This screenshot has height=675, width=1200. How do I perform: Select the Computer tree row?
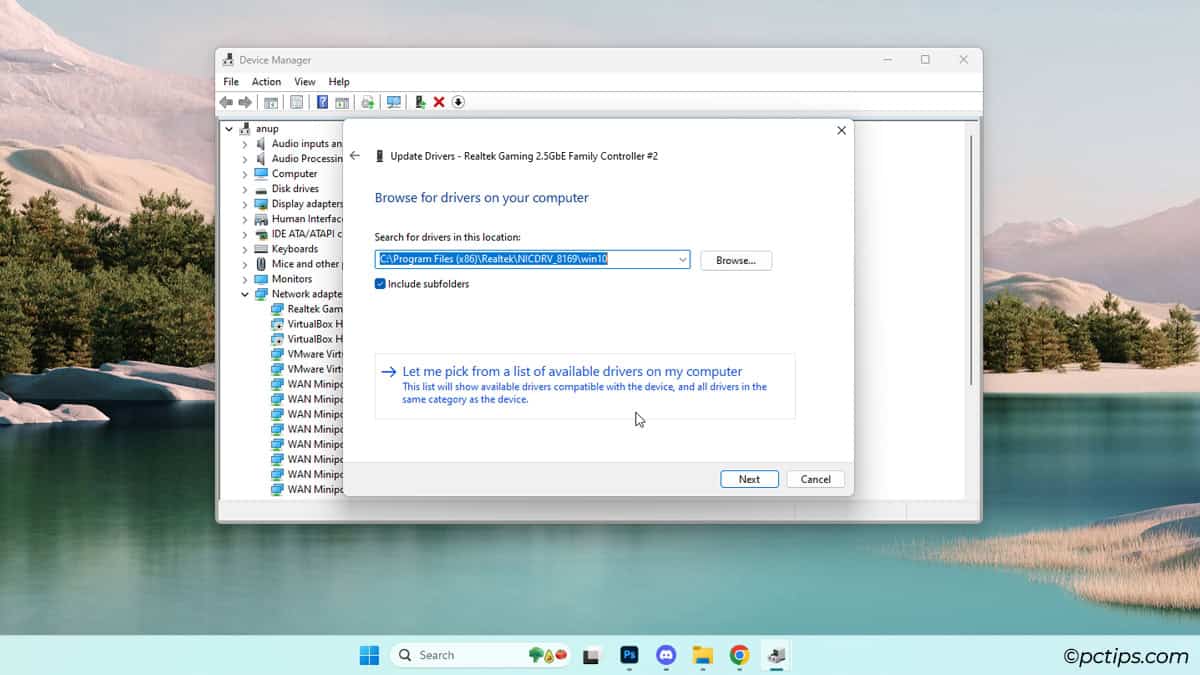(285, 174)
